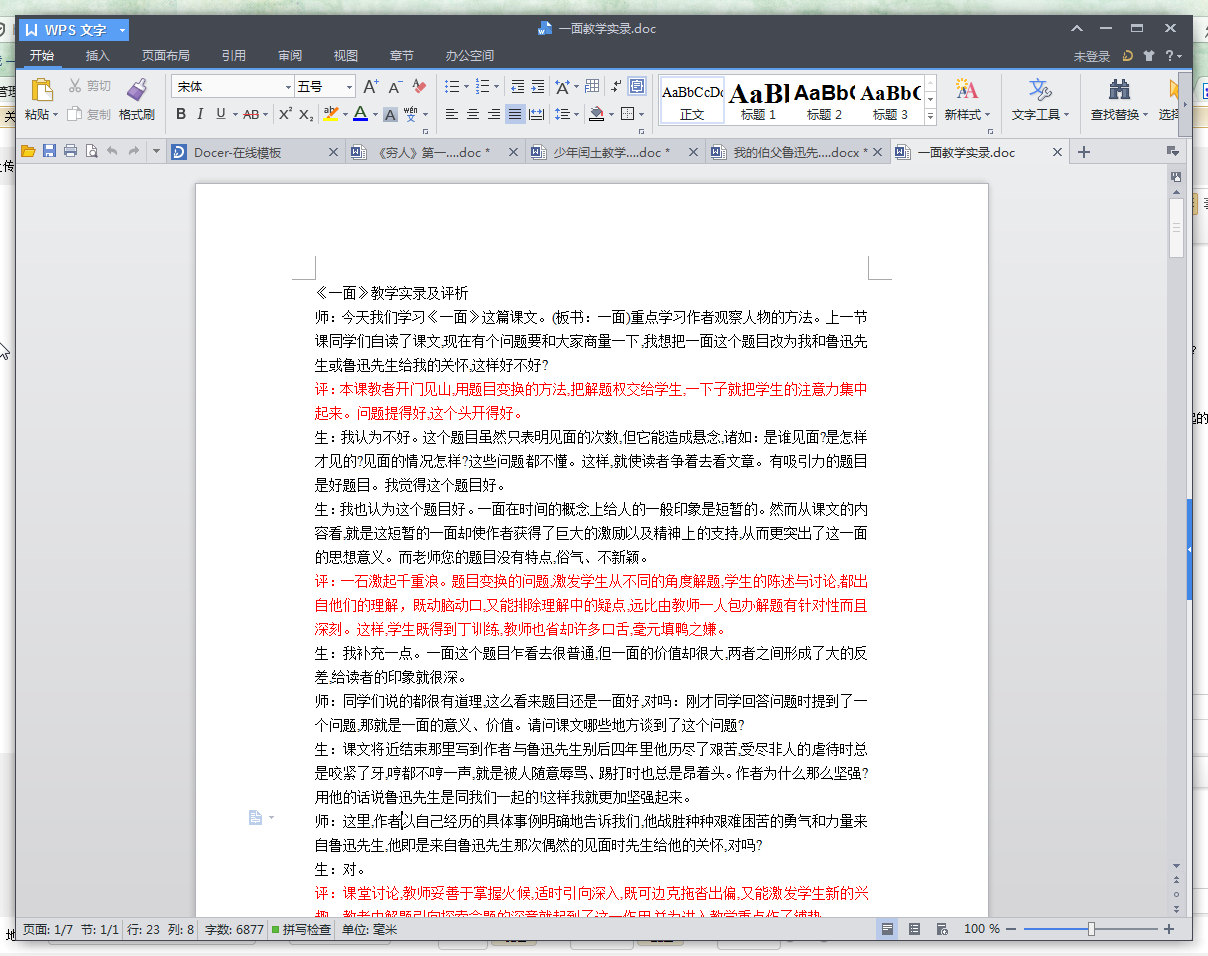Set align left paragraph toggle
Image resolution: width=1208 pixels, height=956 pixels.
[x=451, y=114]
